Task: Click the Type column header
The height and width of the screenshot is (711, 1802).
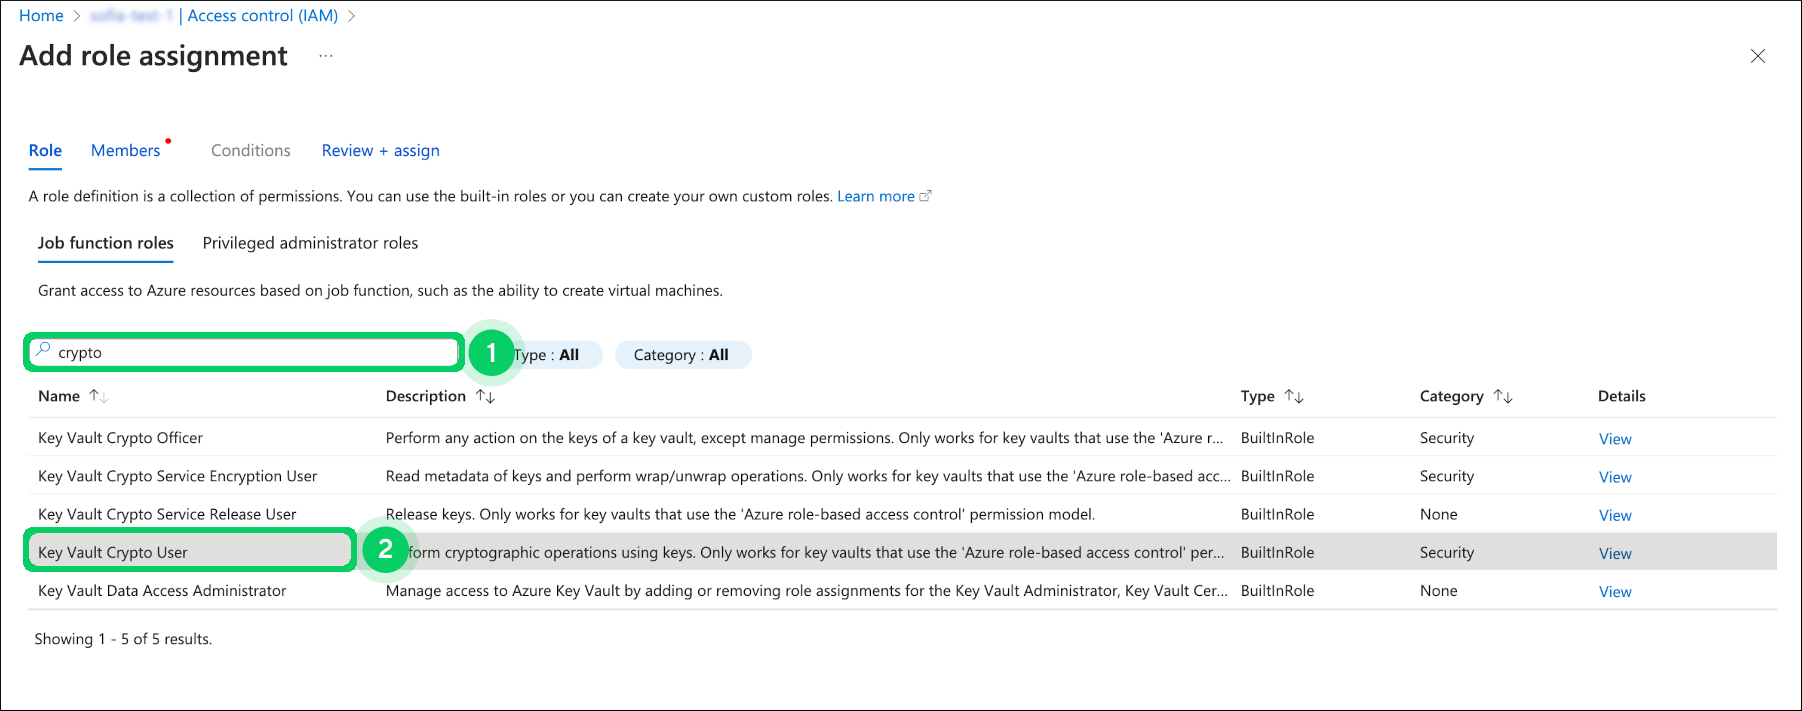Action: tap(1258, 396)
